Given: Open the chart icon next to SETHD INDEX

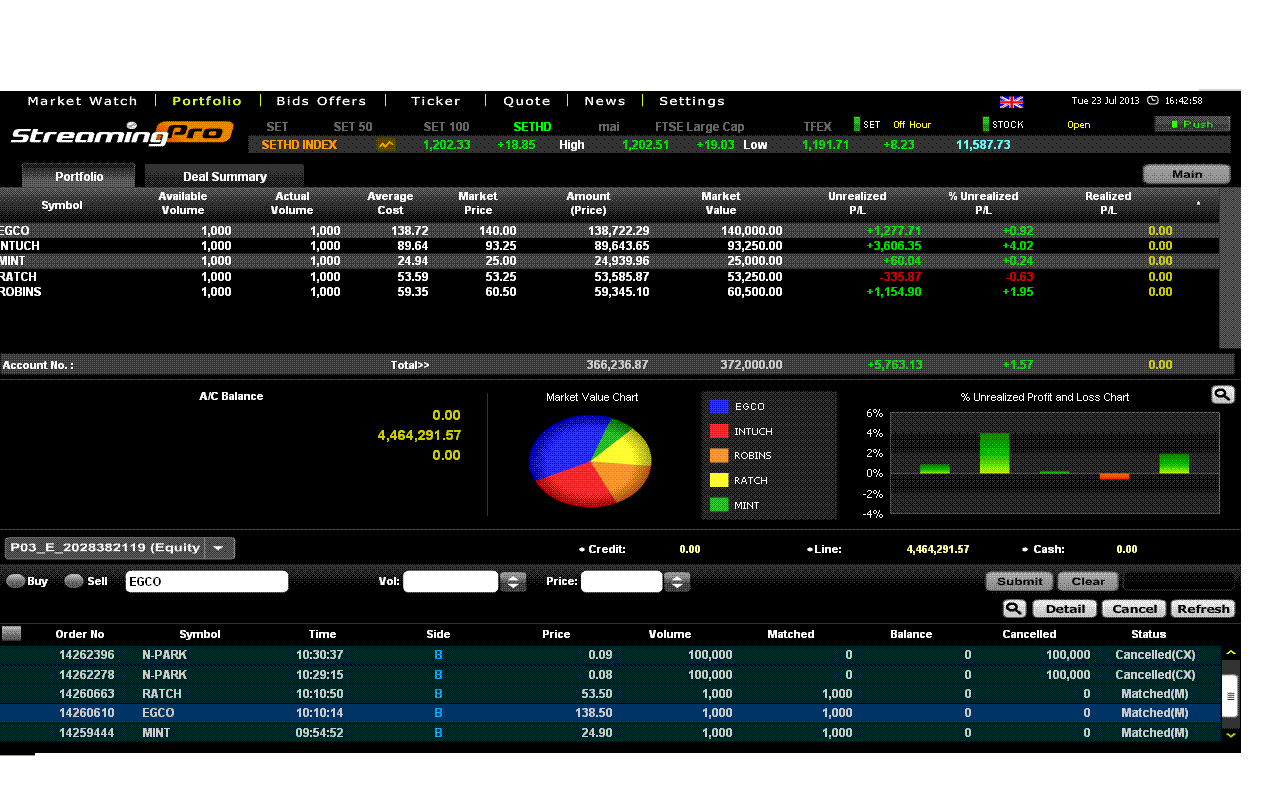Looking at the screenshot, I should point(386,145).
